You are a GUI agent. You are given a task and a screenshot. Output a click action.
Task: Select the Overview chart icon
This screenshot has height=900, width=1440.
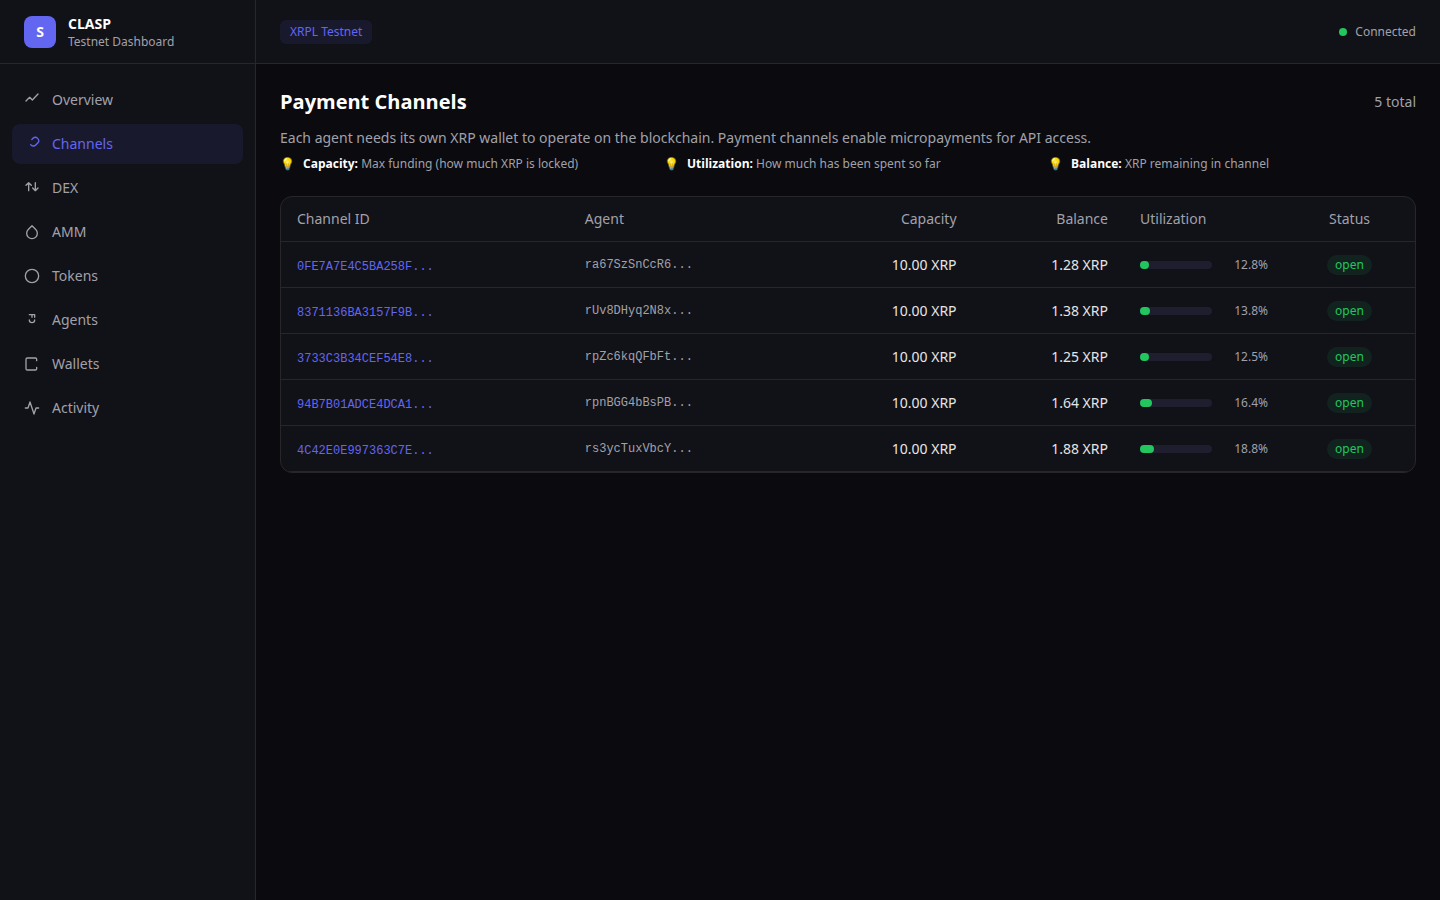32,99
